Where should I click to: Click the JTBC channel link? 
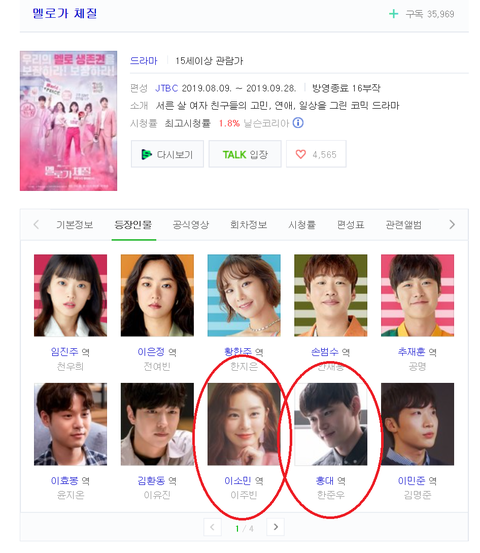166,88
